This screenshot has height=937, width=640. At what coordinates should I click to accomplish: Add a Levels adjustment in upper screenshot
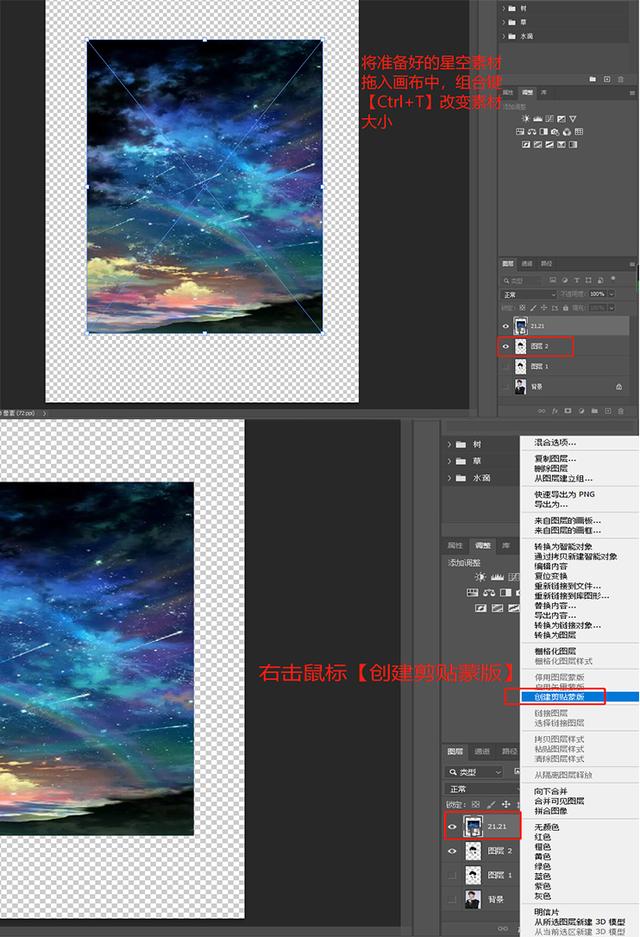tap(538, 119)
